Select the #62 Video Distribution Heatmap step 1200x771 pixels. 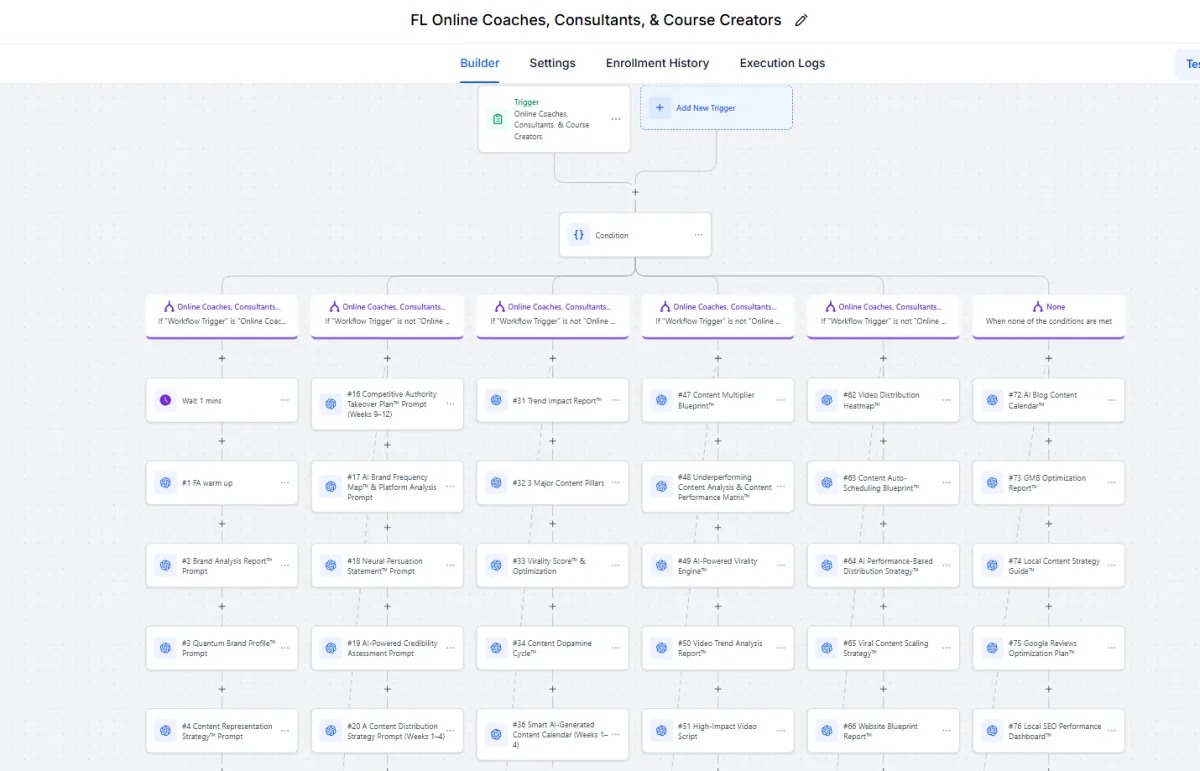coord(883,400)
